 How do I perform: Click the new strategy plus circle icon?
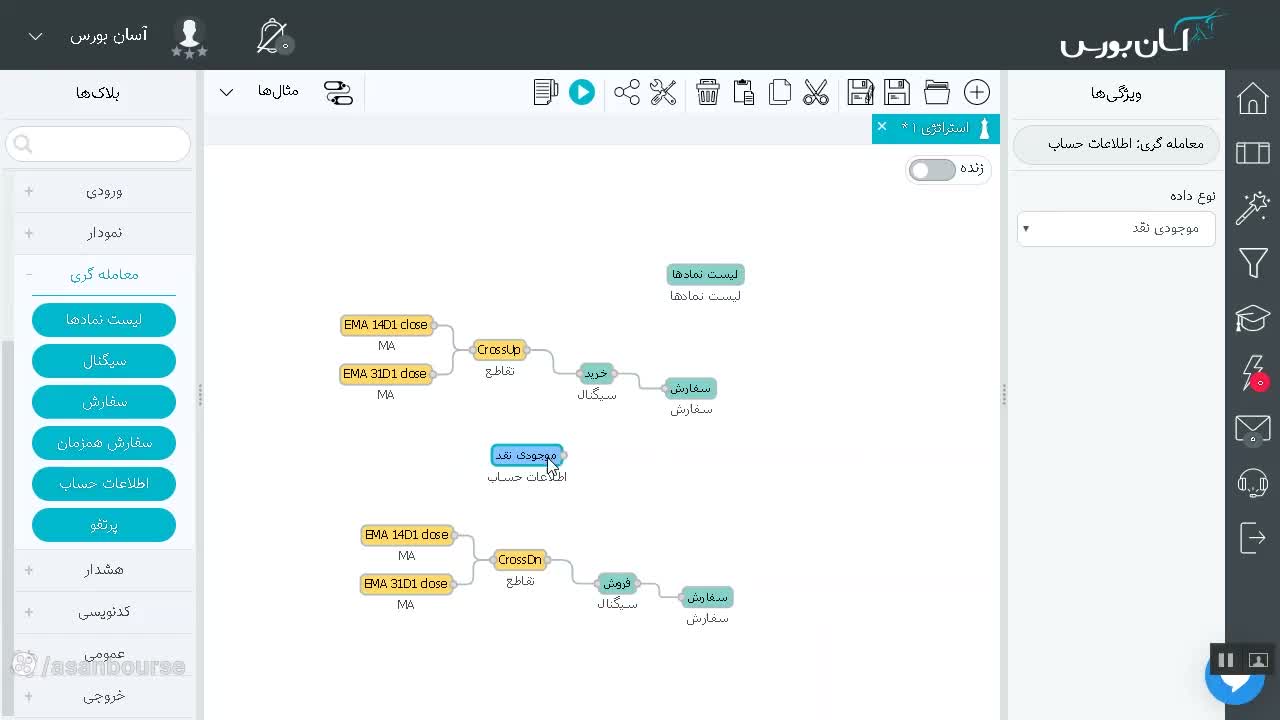pyautogui.click(x=977, y=93)
